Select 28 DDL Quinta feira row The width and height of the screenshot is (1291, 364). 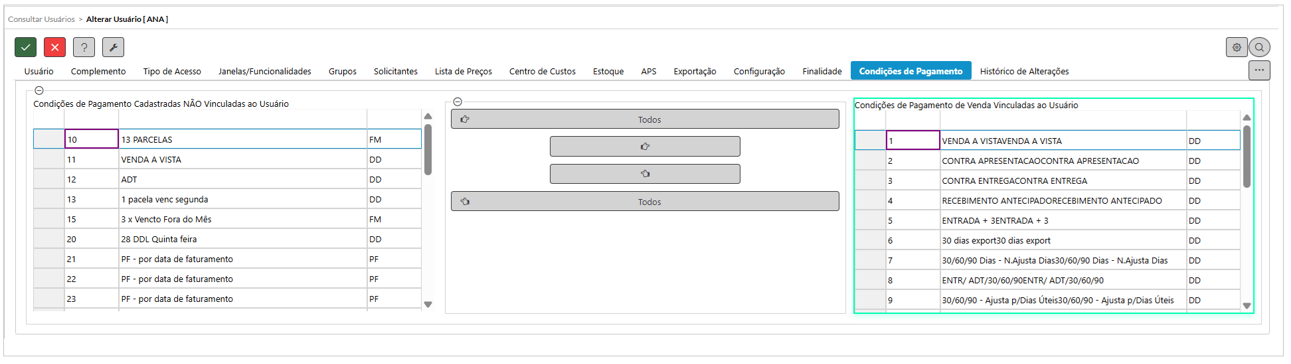pyautogui.click(x=227, y=239)
